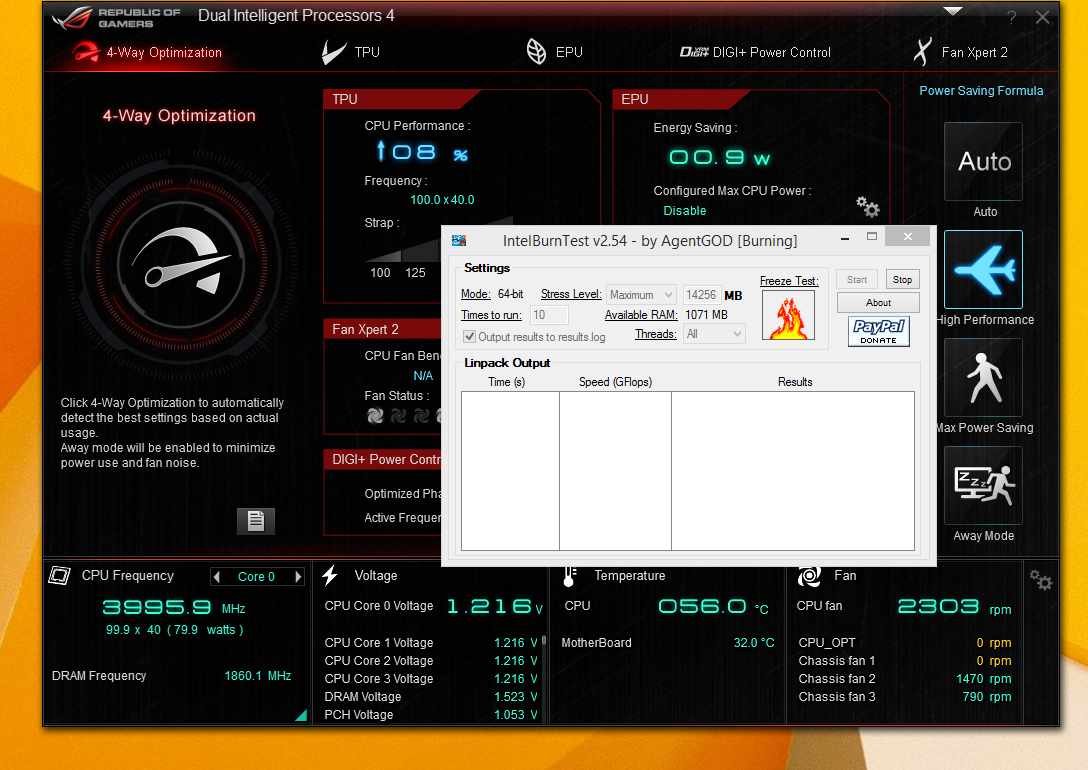Click the Disable max CPU power value
Image resolution: width=1088 pixels, height=770 pixels.
685,211
